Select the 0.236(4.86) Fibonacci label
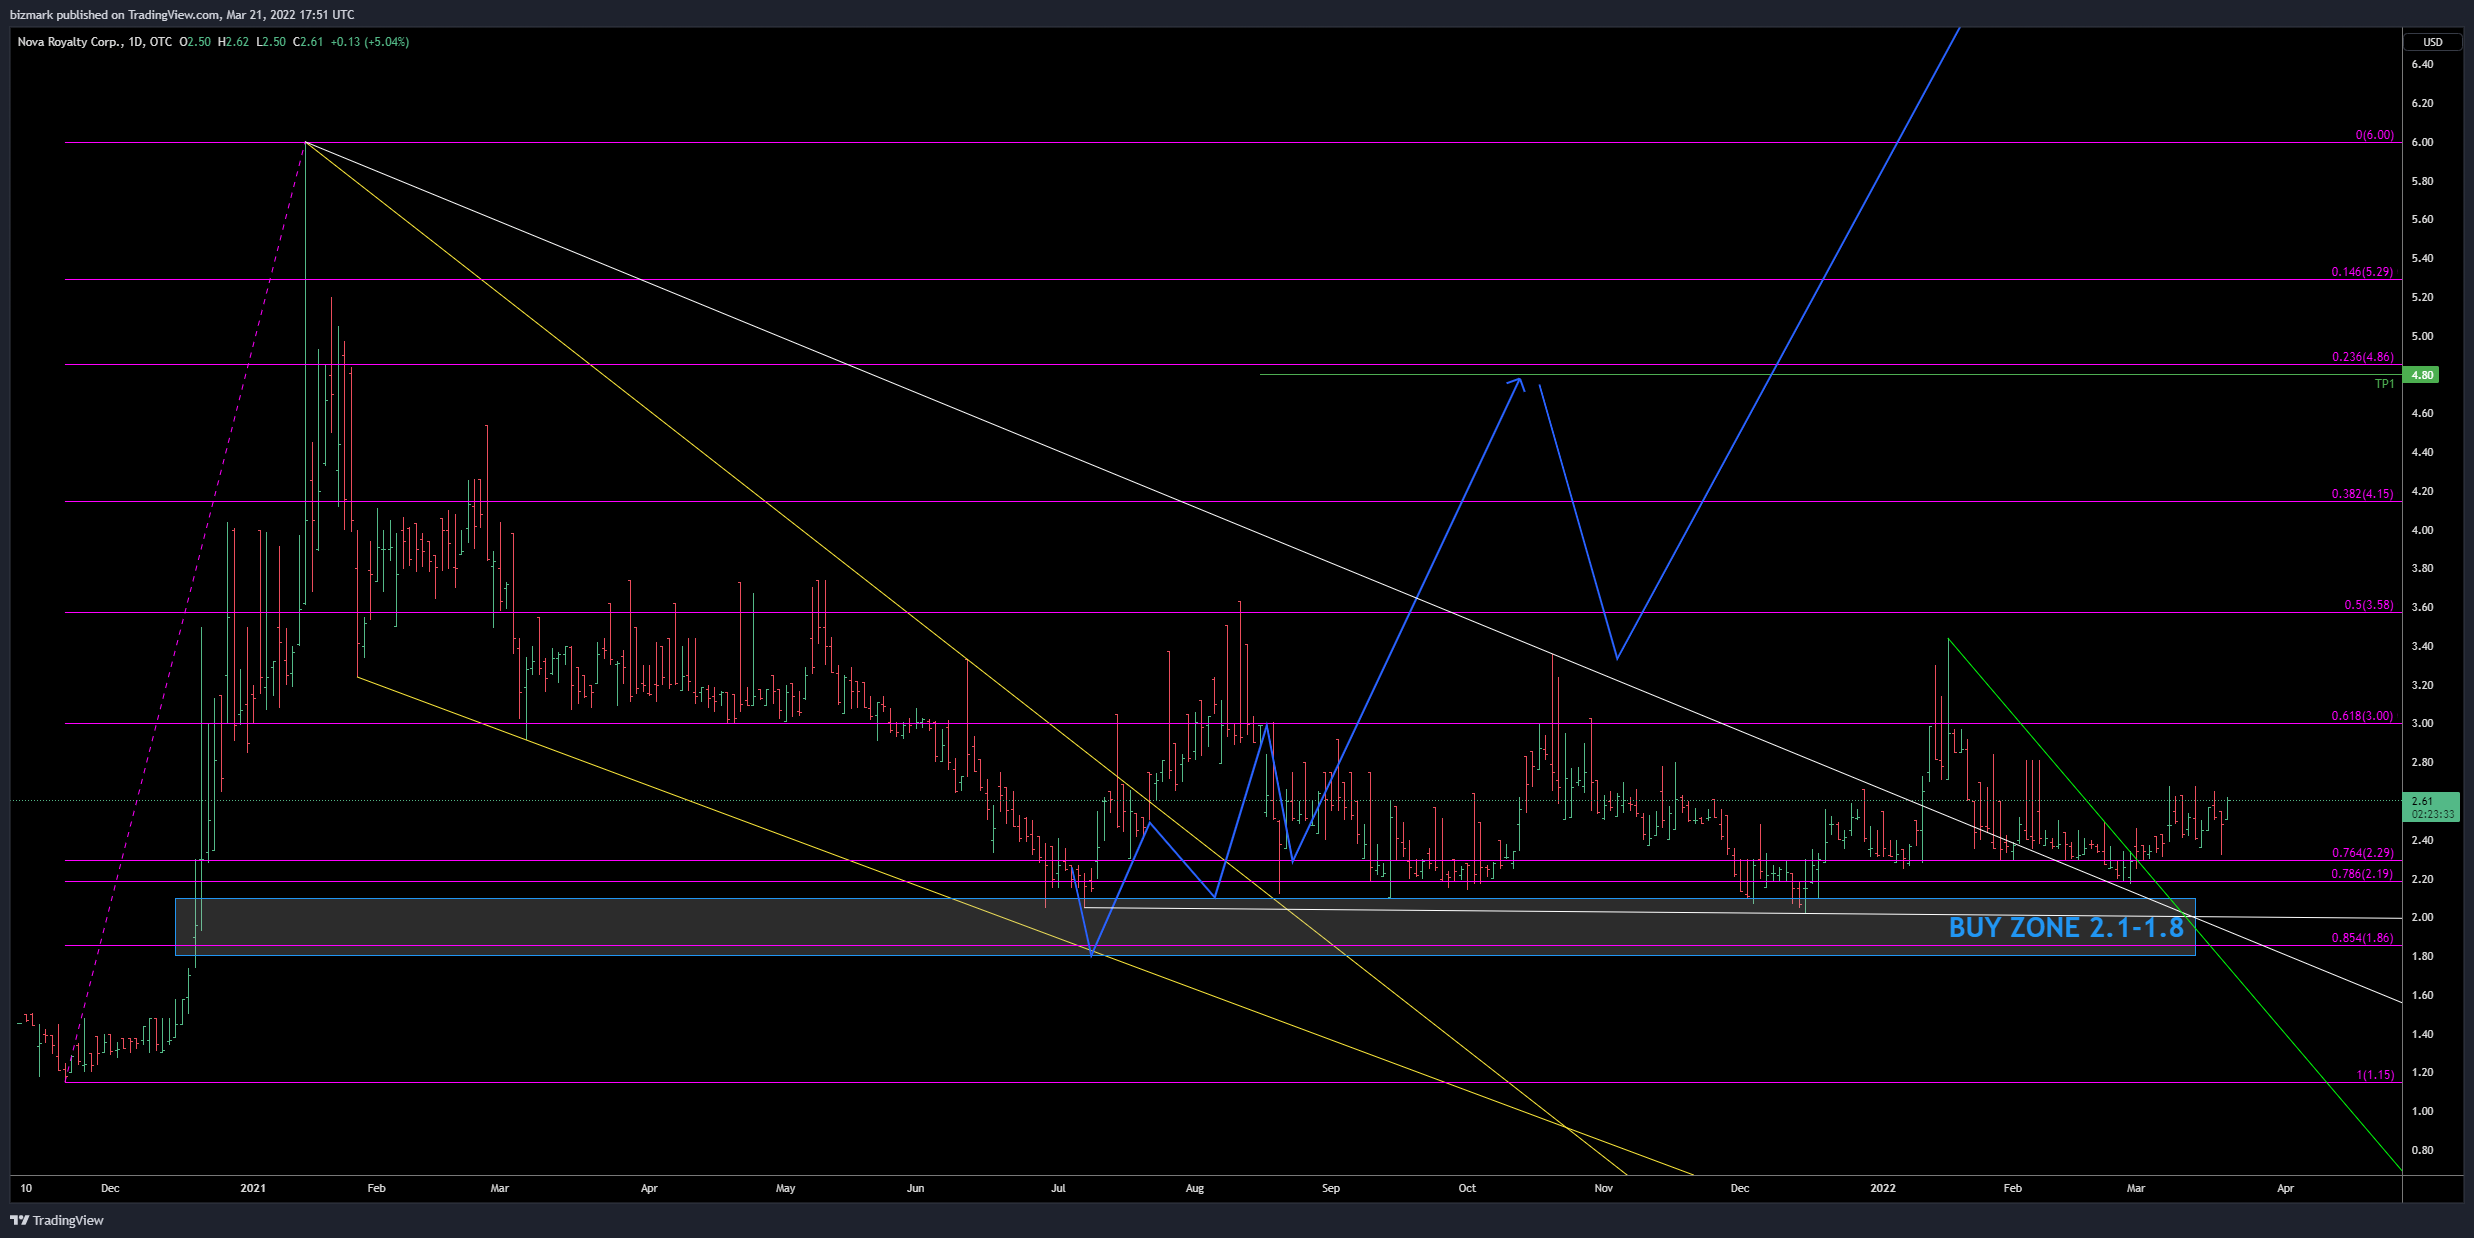2474x1238 pixels. click(x=2362, y=357)
